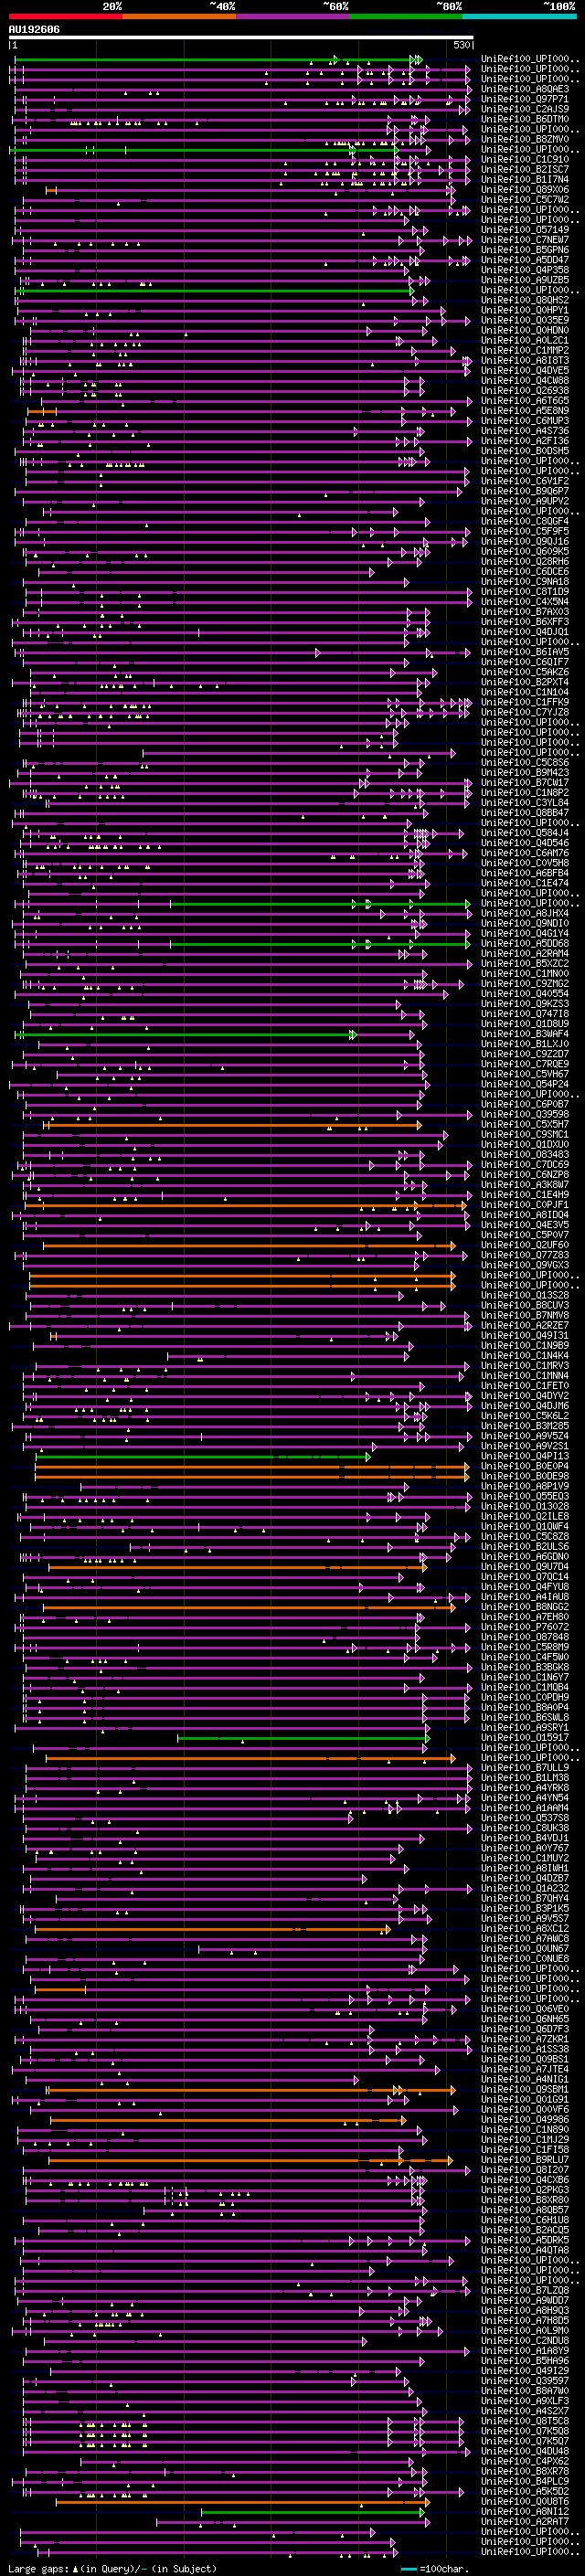
Task: Open hit UniRef100_Q97P71
Action: (x=525, y=99)
